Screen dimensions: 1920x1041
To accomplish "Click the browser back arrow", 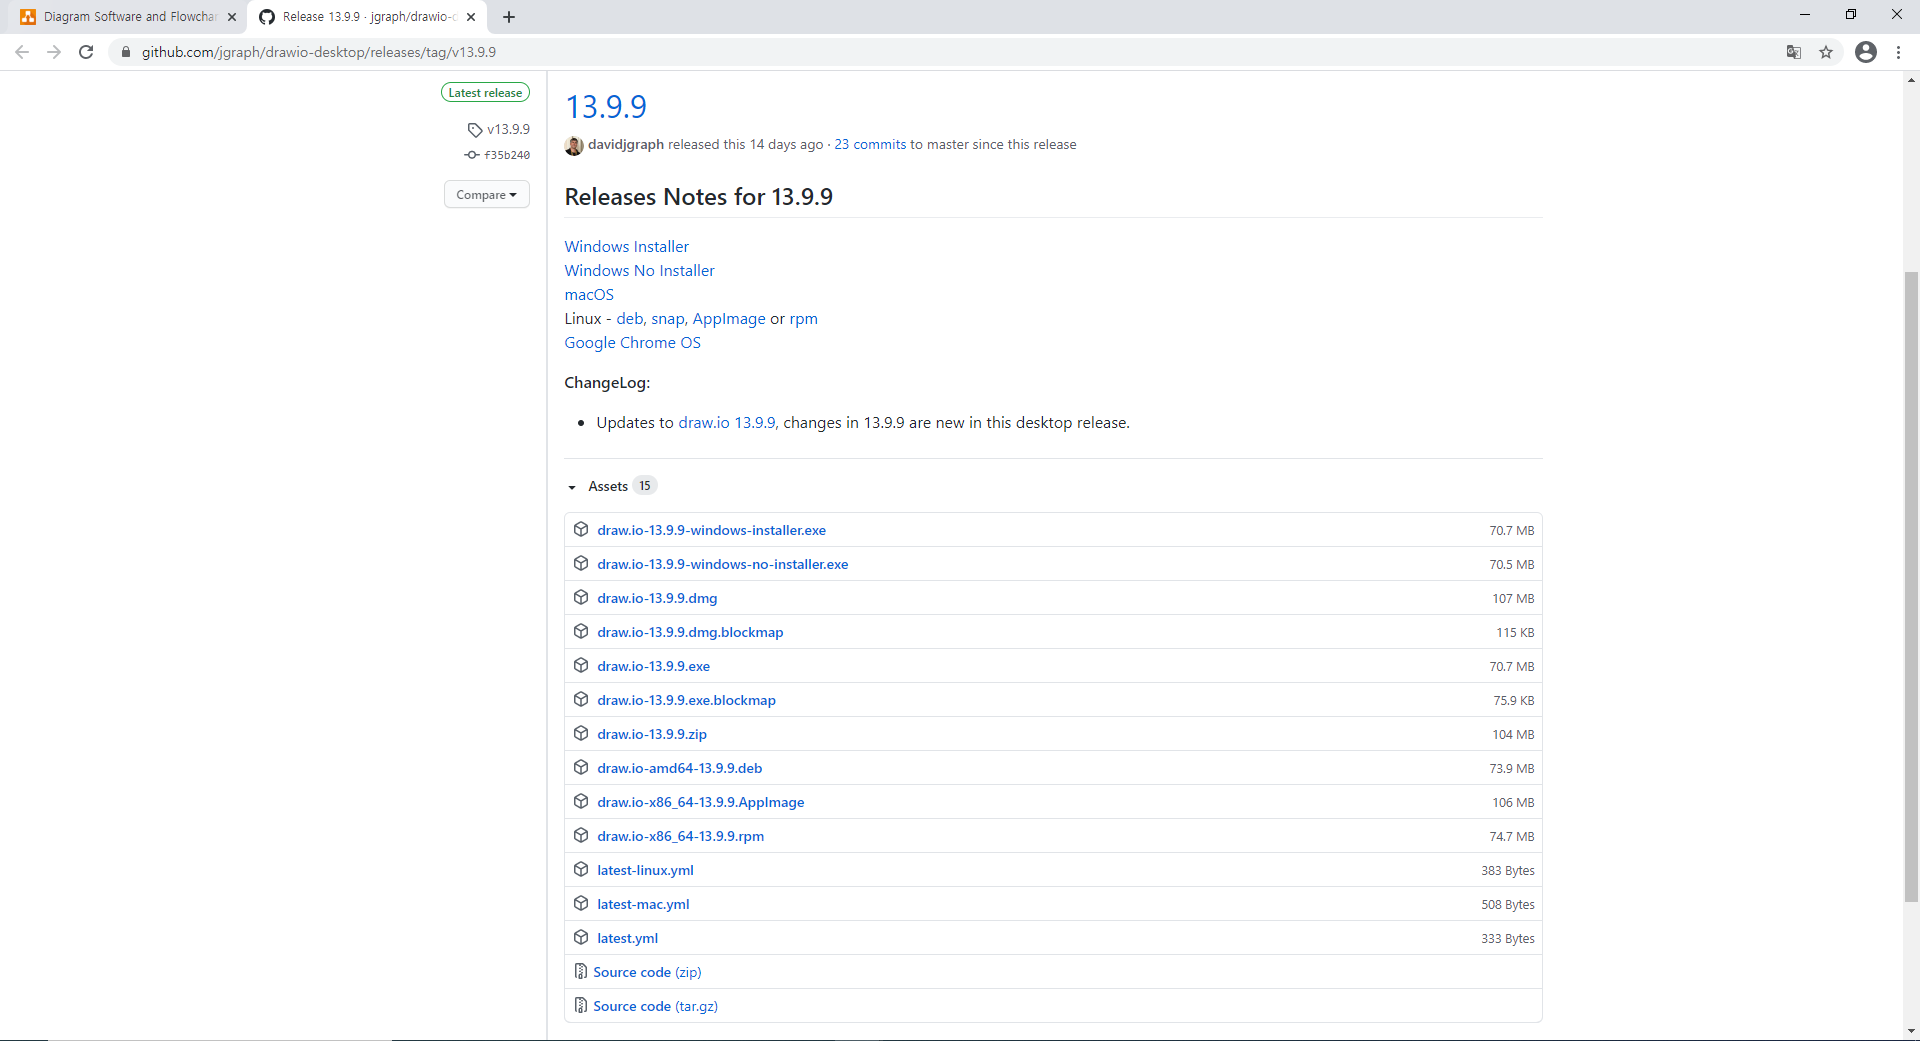I will tap(22, 52).
